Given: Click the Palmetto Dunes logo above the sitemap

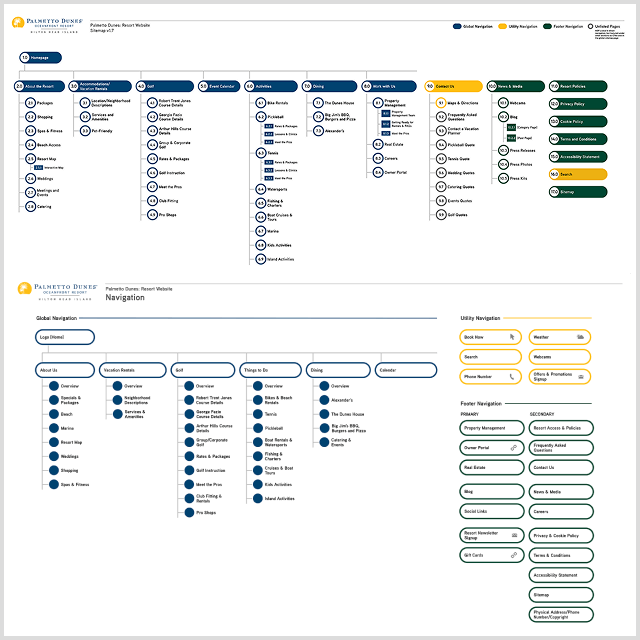Looking at the screenshot, I should click(x=47, y=24).
